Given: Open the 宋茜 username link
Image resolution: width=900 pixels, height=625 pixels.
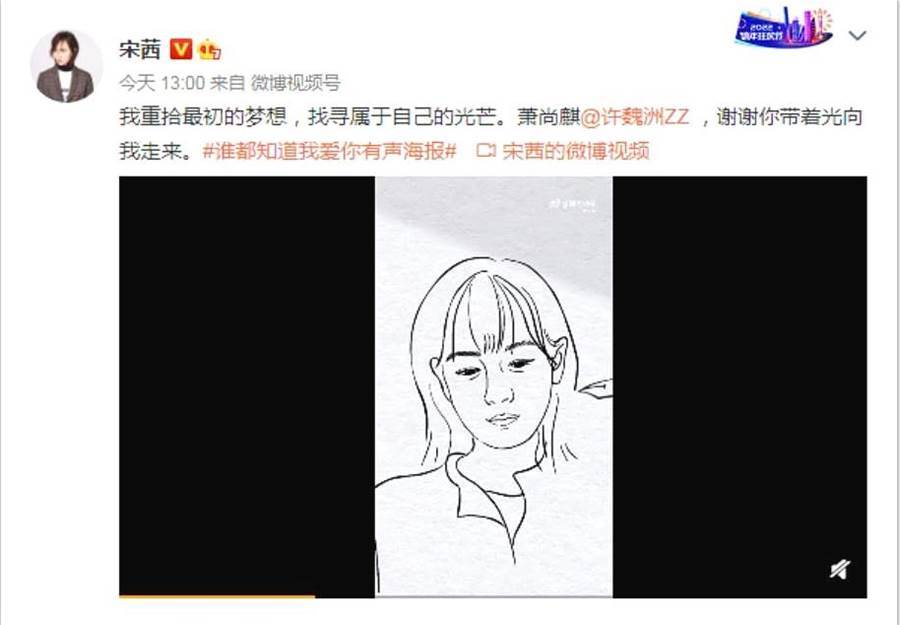Looking at the screenshot, I should (x=139, y=49).
